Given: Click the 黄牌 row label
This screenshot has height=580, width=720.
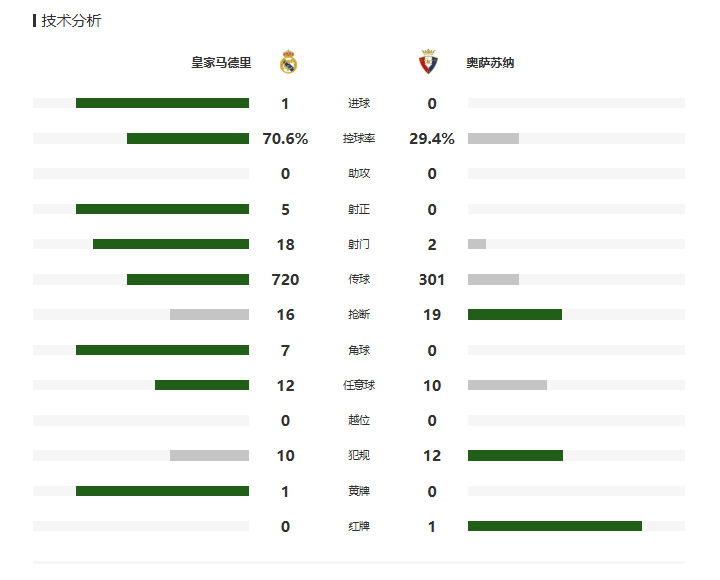Looking at the screenshot, I should point(359,491).
